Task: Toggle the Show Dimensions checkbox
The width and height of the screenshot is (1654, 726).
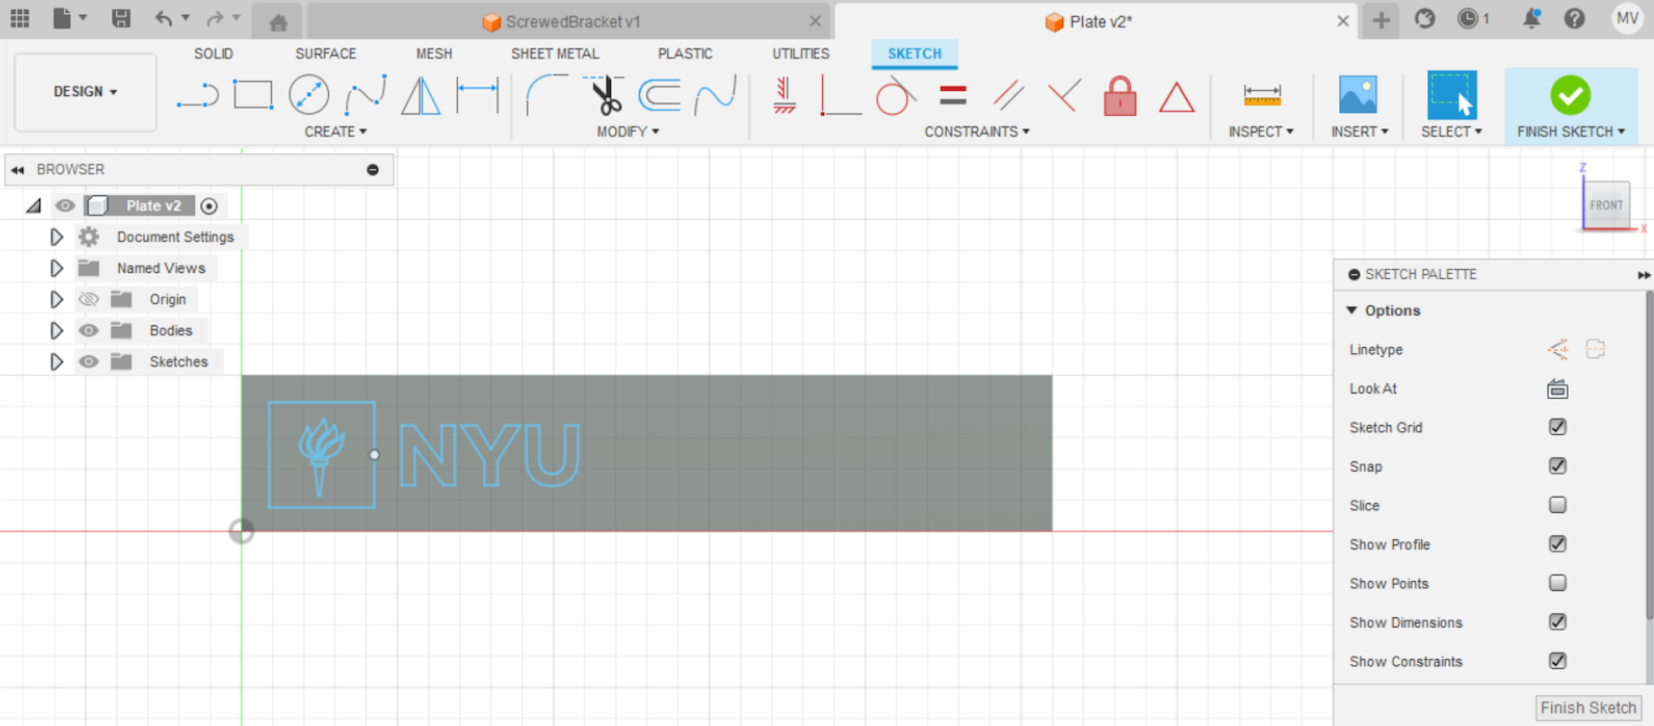Action: 1557,622
